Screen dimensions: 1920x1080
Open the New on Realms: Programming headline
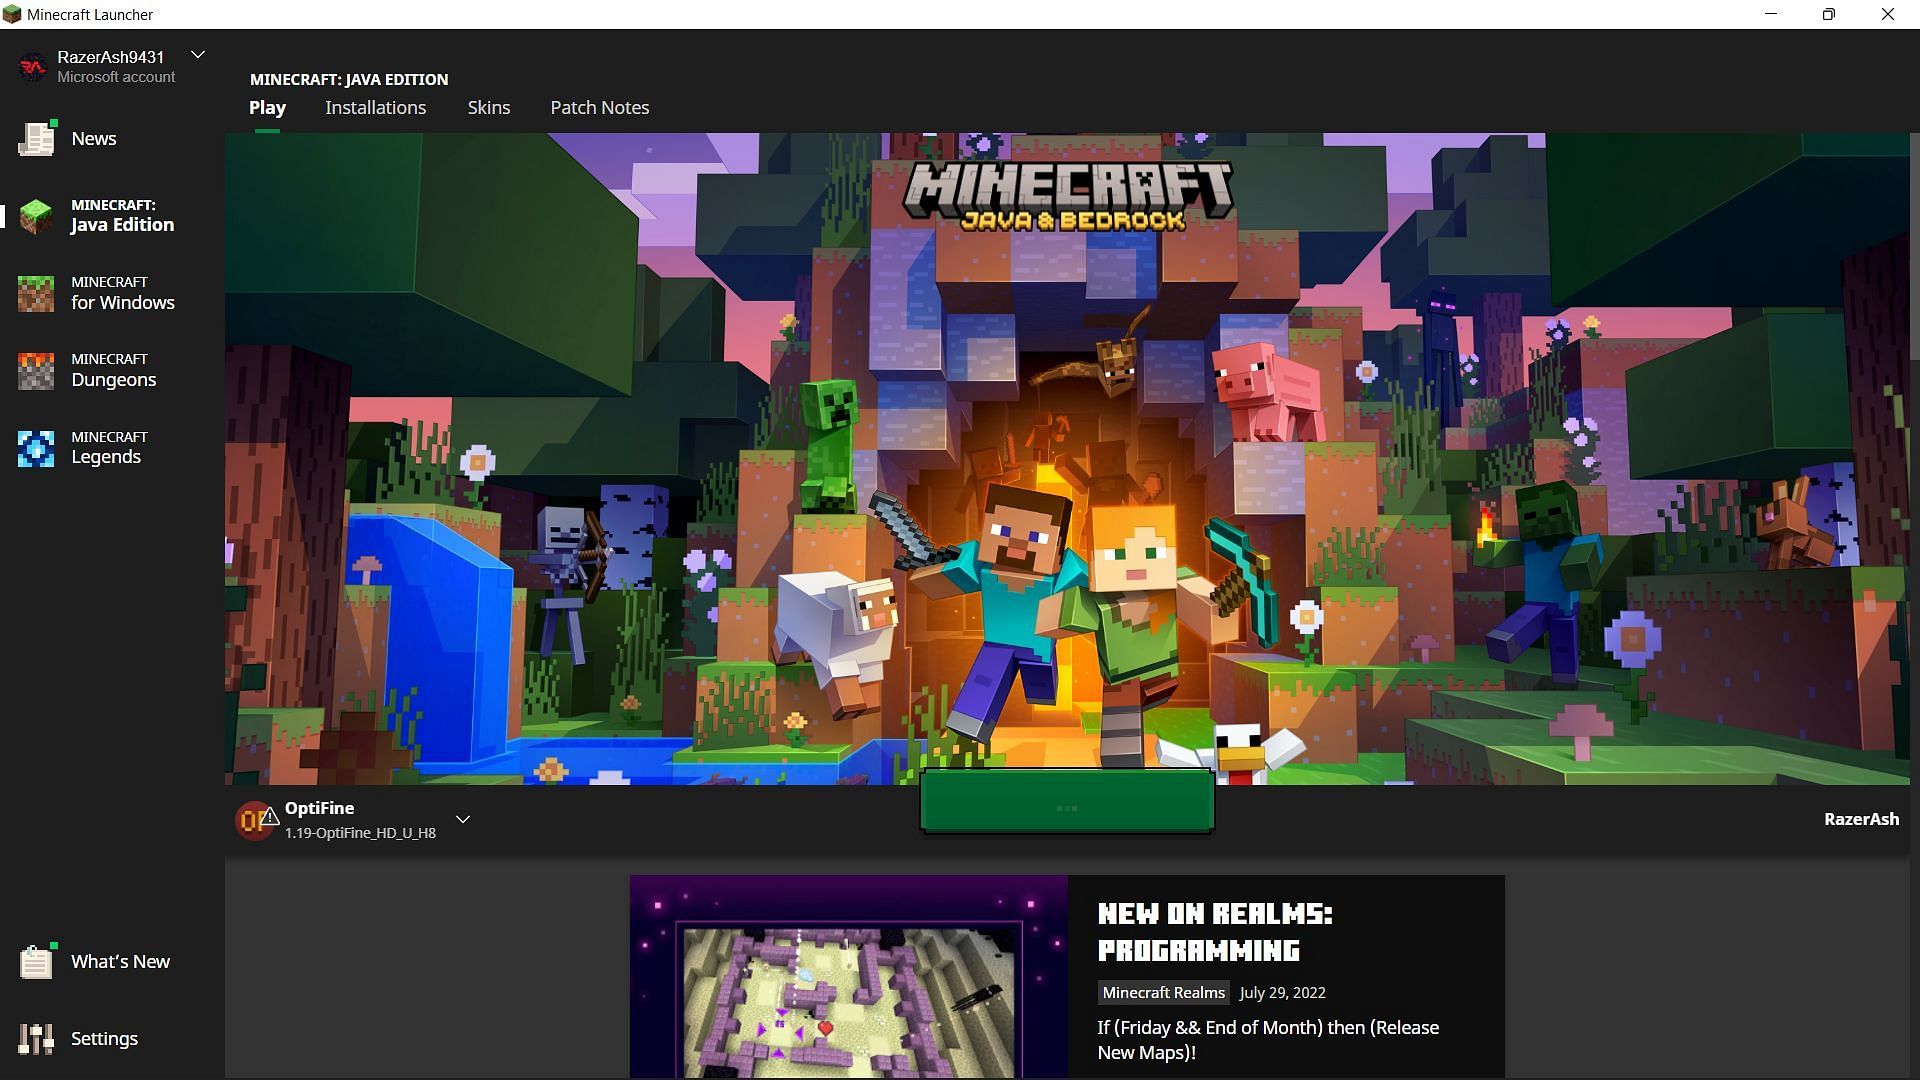[1215, 931]
